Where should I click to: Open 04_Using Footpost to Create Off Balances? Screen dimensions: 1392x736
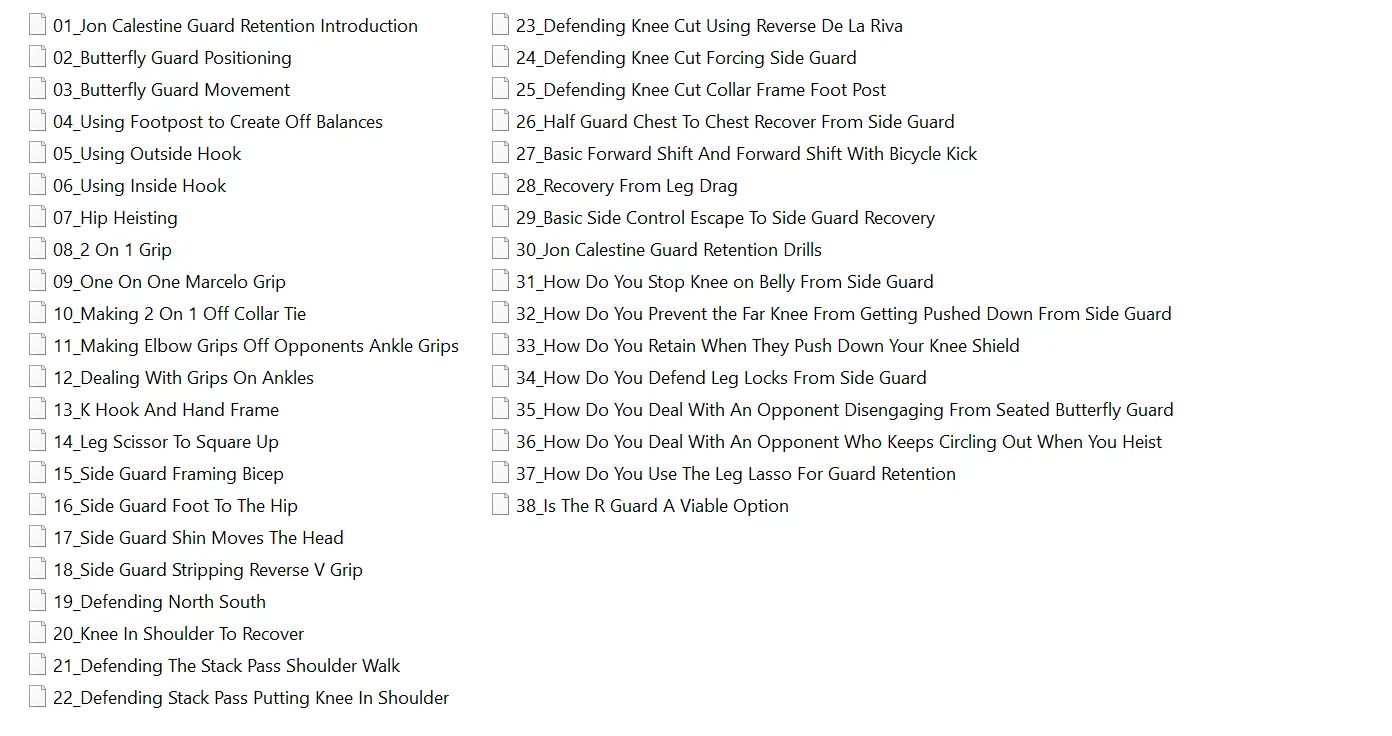point(217,122)
